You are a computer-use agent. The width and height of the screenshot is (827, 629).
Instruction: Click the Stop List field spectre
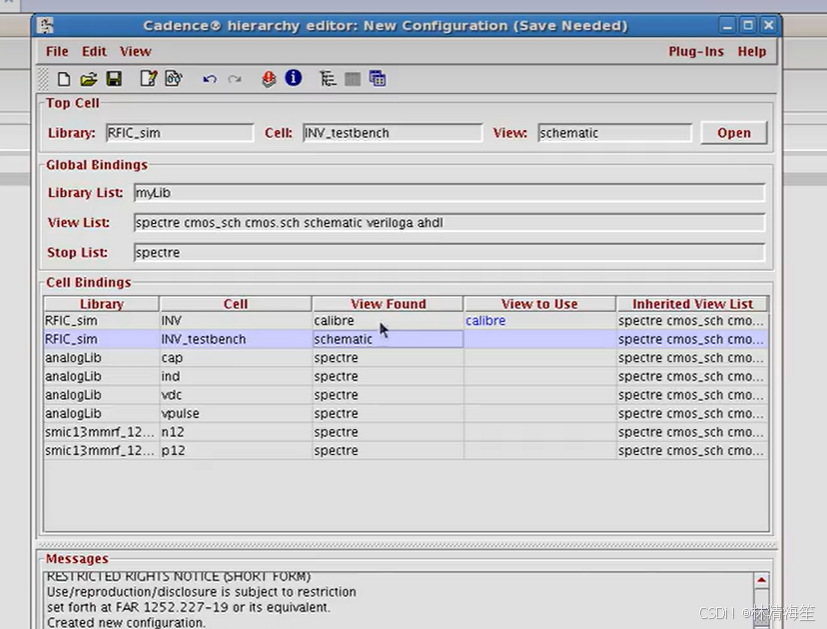pyautogui.click(x=449, y=253)
